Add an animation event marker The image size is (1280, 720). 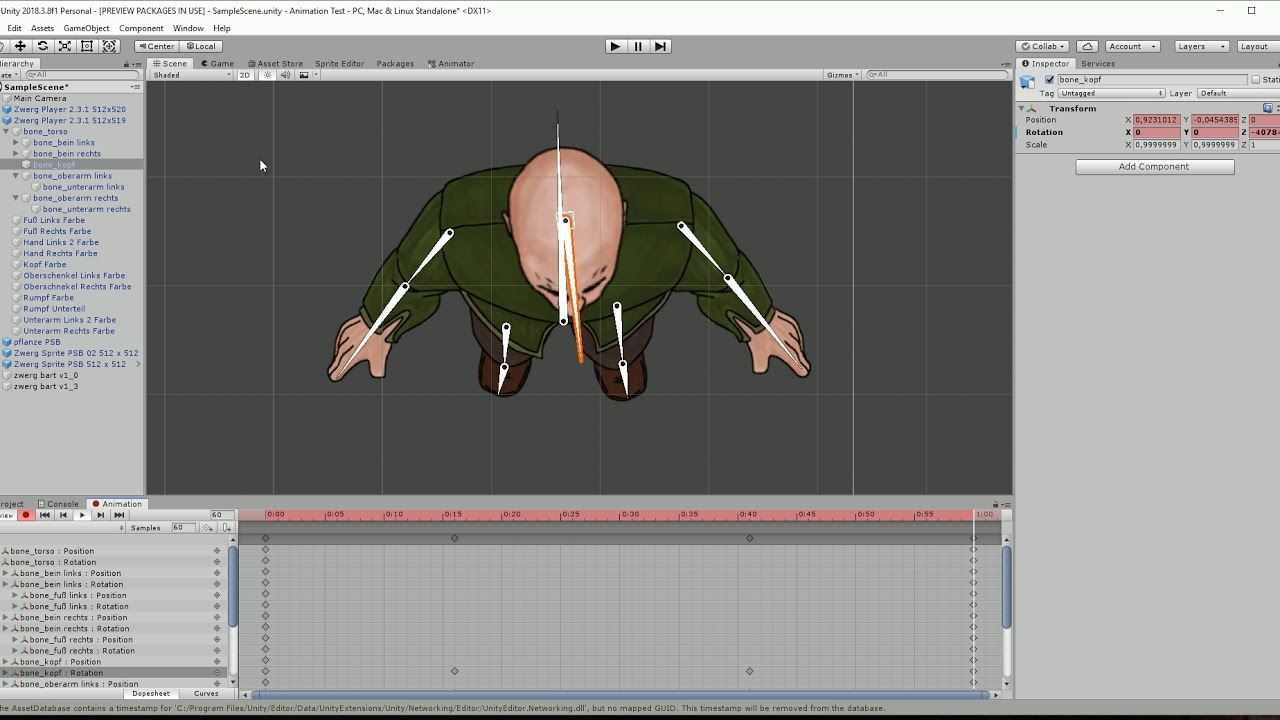click(x=227, y=527)
